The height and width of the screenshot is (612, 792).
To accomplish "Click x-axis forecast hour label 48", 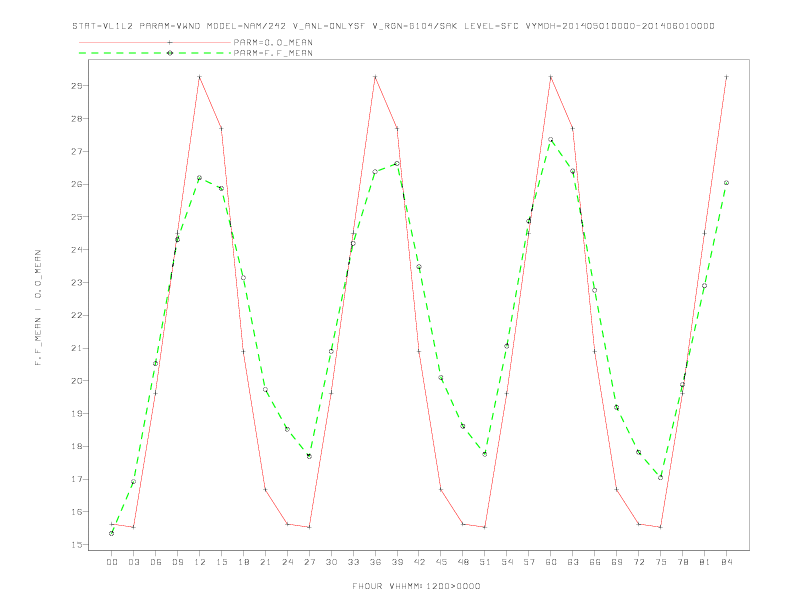I will 463,562.
